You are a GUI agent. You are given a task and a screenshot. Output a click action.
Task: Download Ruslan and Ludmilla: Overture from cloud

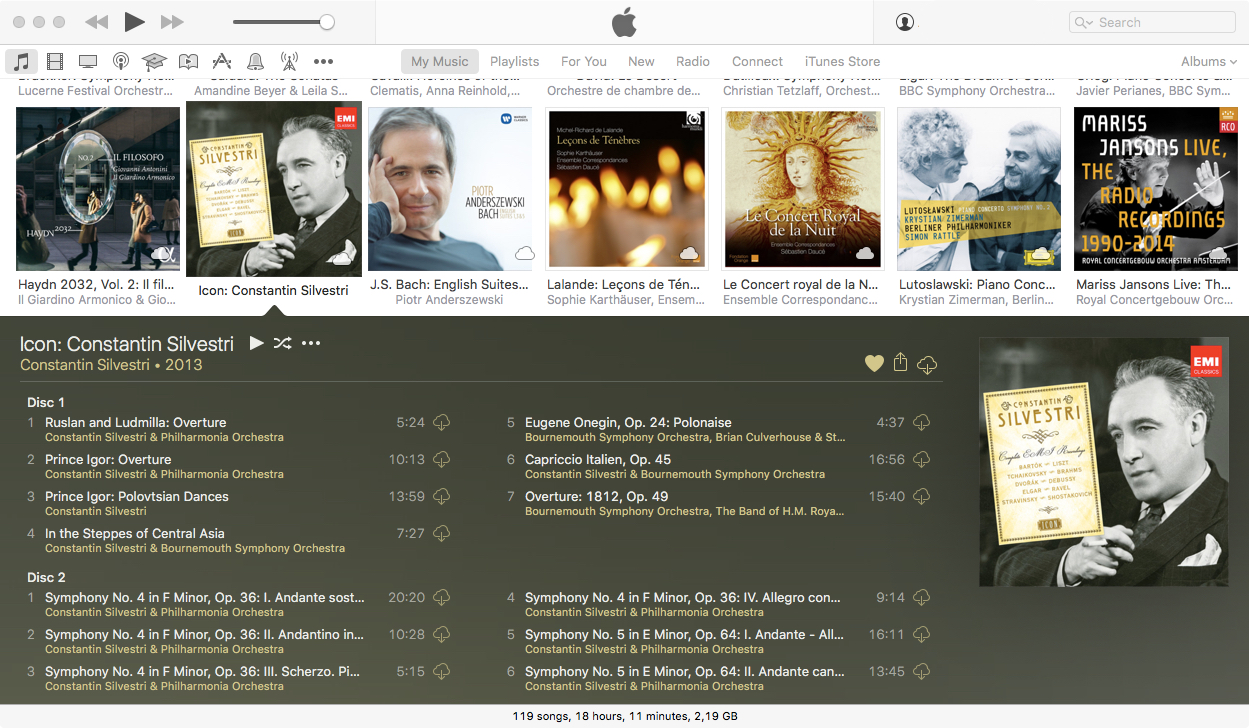441,423
